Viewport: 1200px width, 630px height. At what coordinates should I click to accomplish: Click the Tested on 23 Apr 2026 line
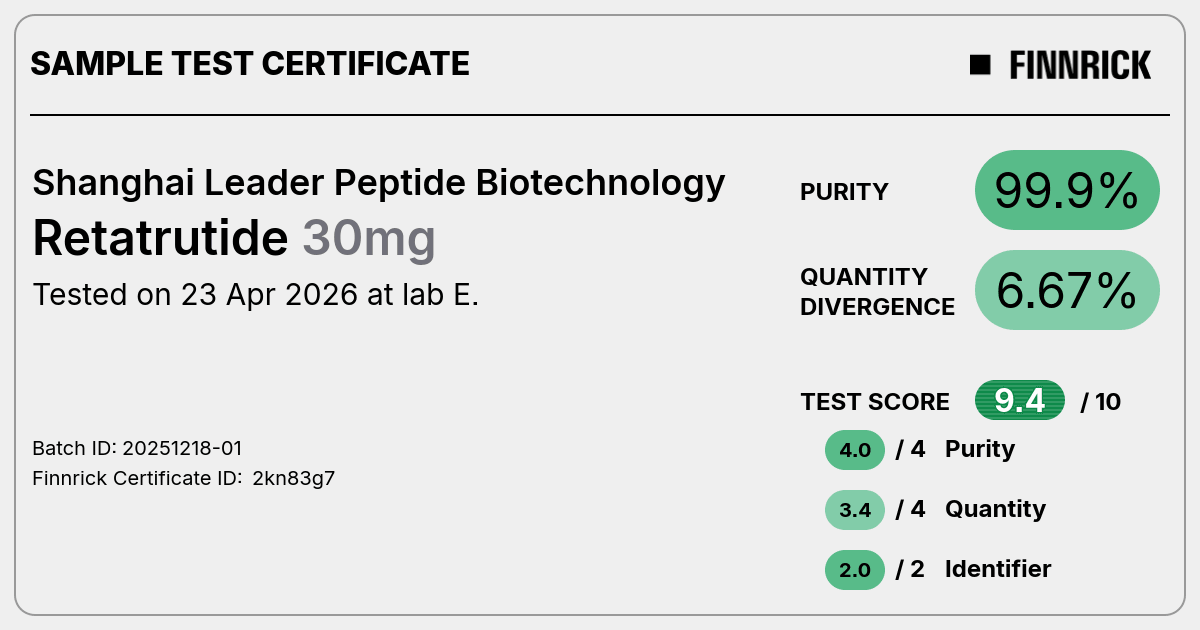click(x=256, y=295)
